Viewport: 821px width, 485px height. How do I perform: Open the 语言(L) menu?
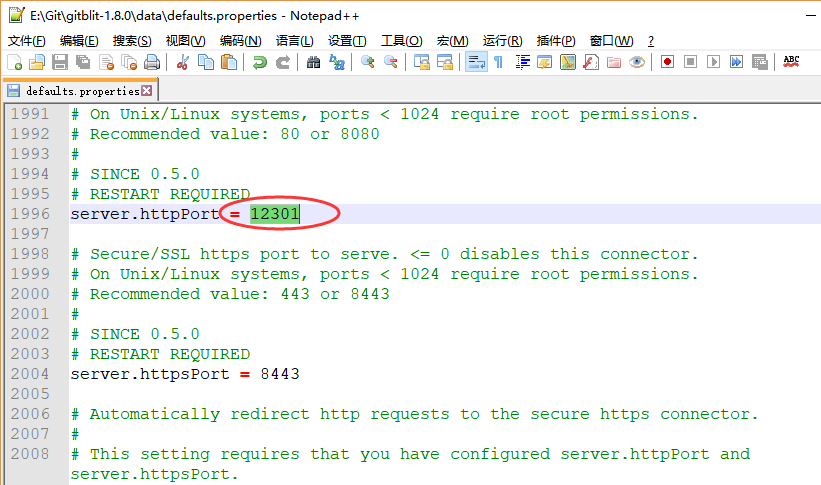295,41
